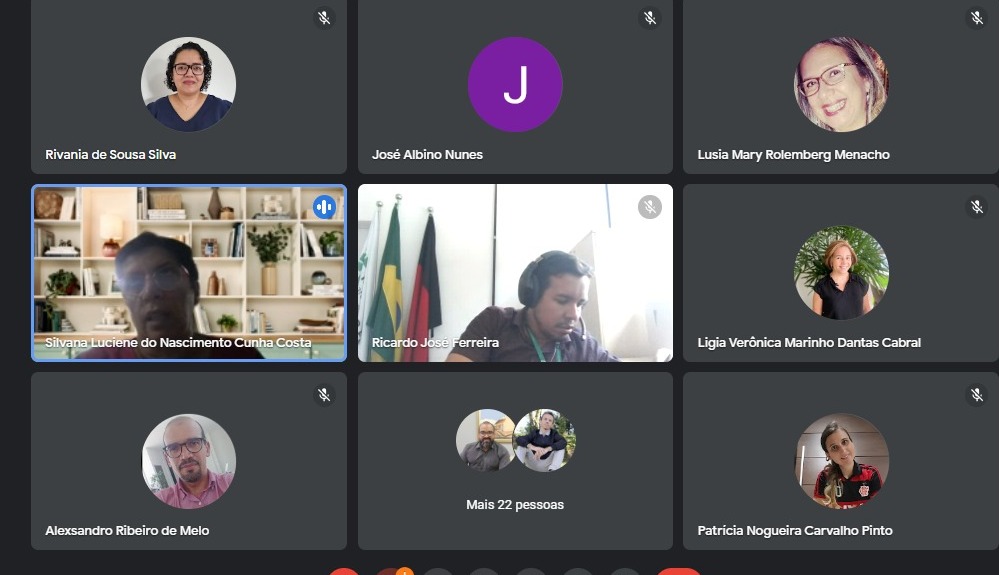
Task: Select Patrícia Nogueira Carvalho Pinto's profile photo
Action: 841,461
